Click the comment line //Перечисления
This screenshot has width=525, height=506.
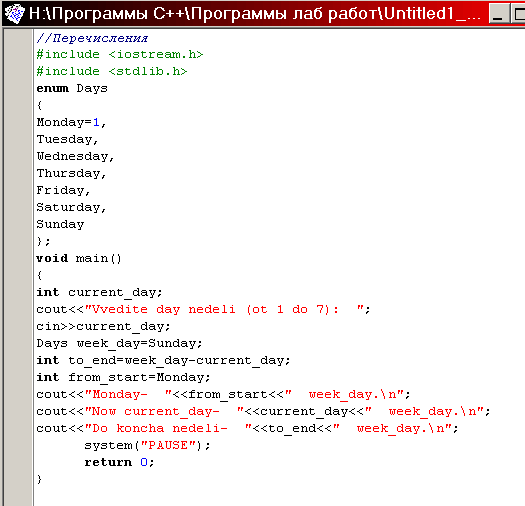click(92, 38)
